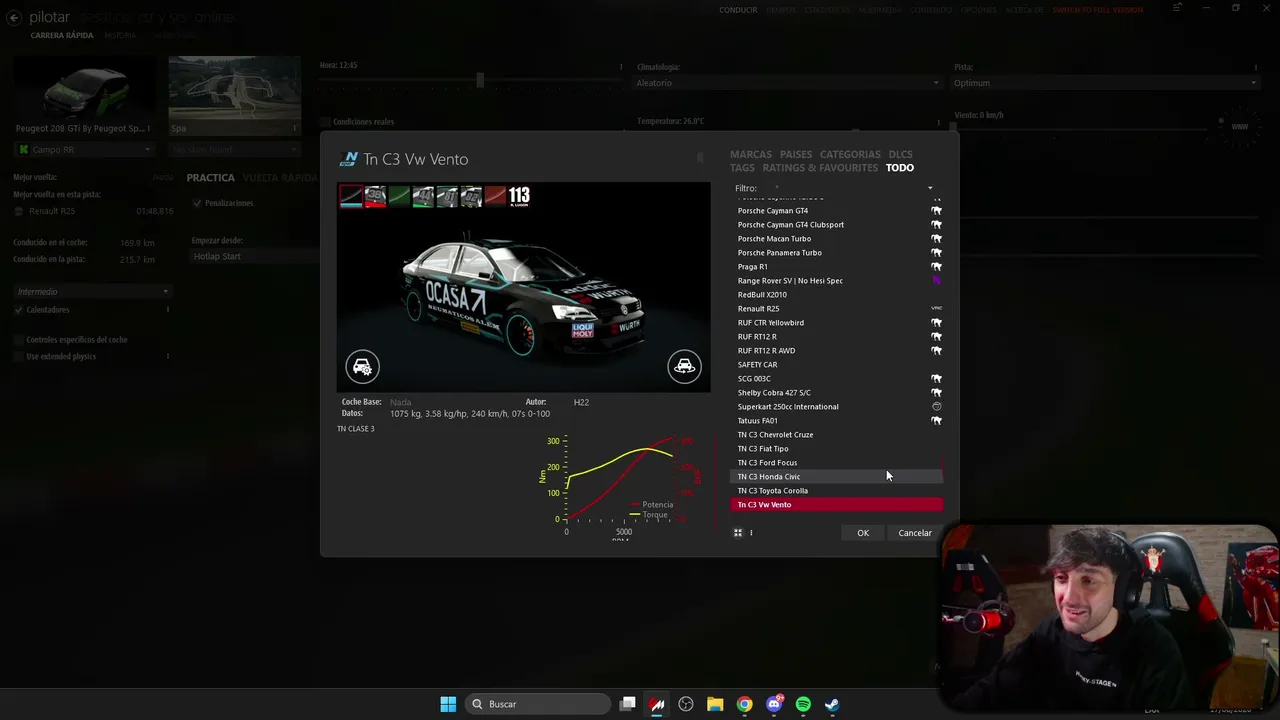
Task: Select SCG 003C in the car list
Action: click(x=838, y=379)
